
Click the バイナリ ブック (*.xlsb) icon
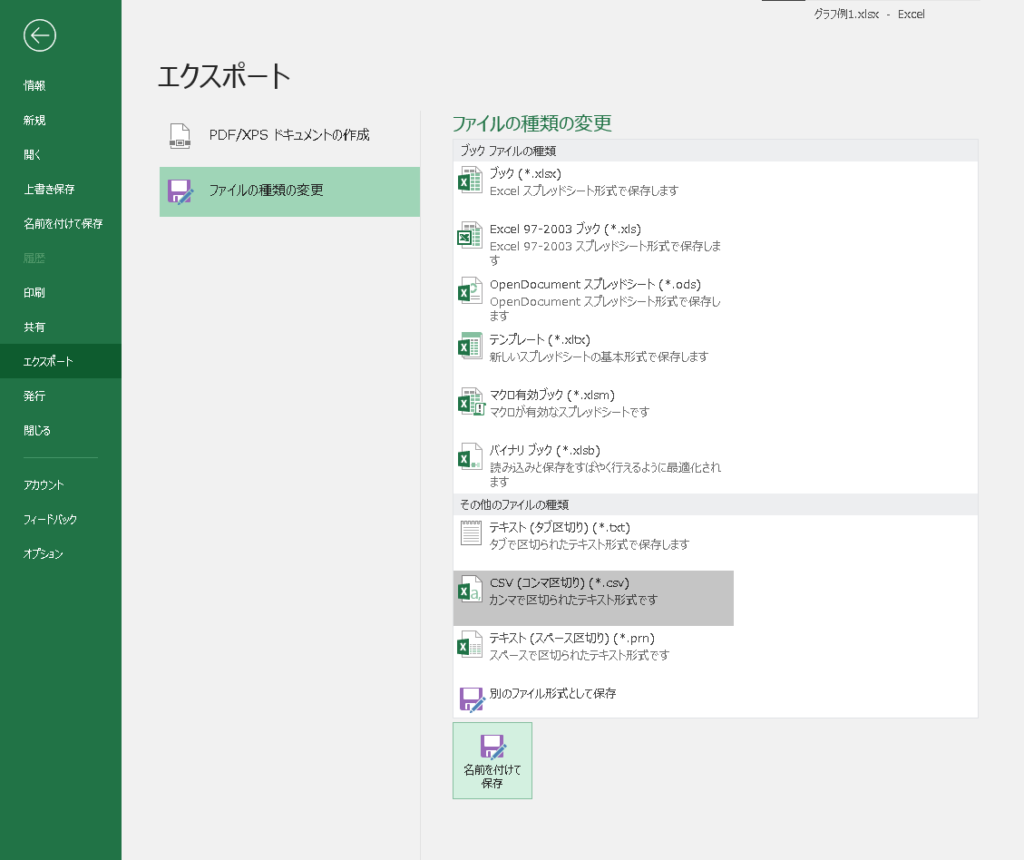pos(470,457)
